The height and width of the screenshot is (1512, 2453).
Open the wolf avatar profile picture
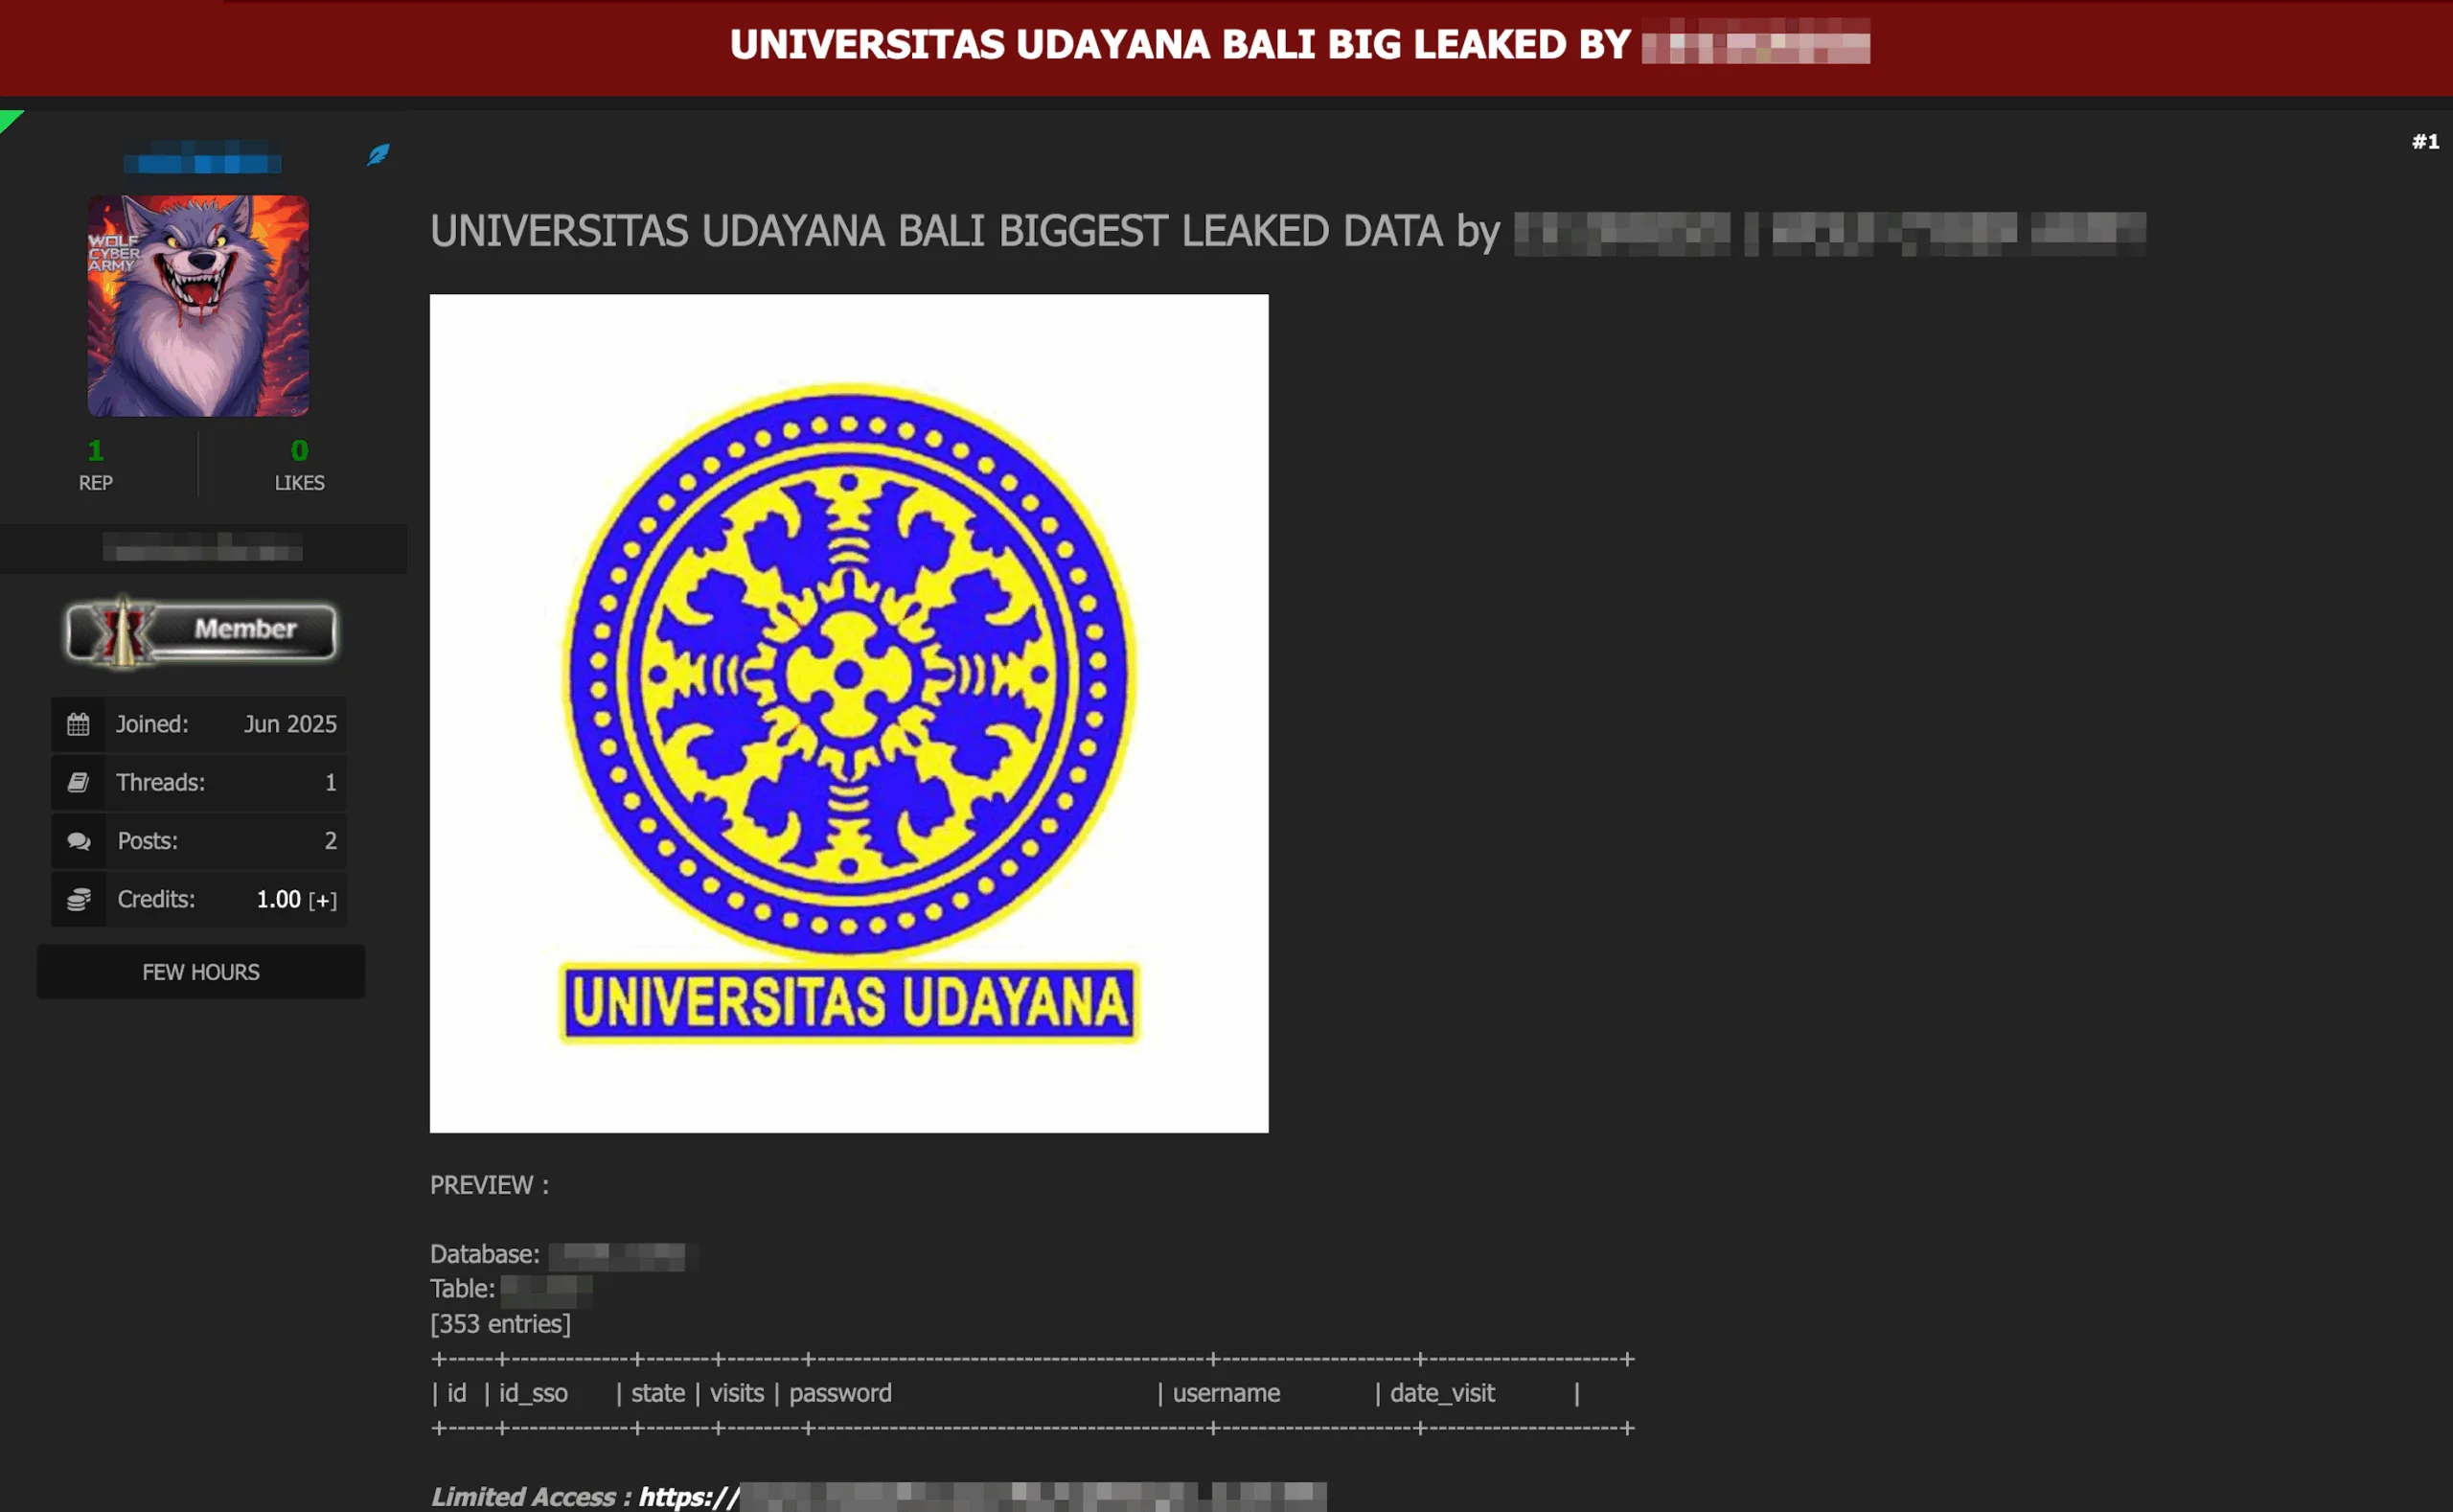pos(198,305)
